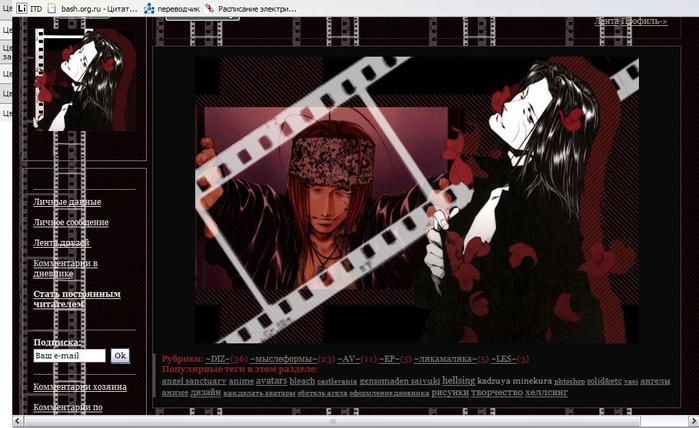Select the solid&etc tag
This screenshot has height=428, width=699.
(x=604, y=381)
